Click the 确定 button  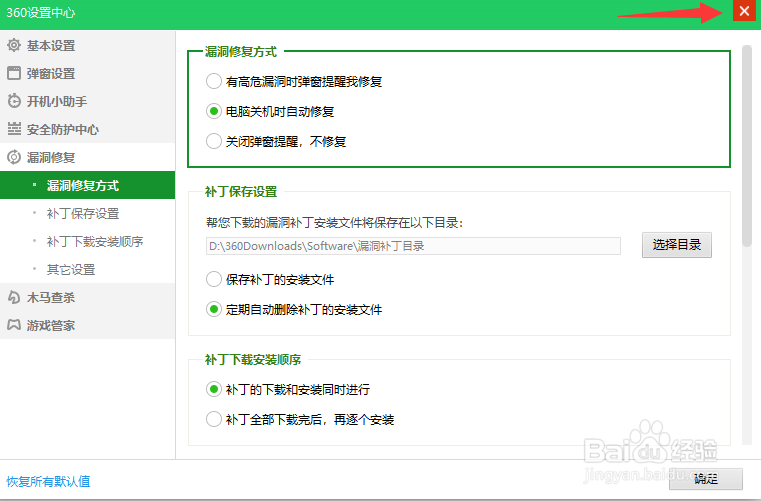[706, 479]
